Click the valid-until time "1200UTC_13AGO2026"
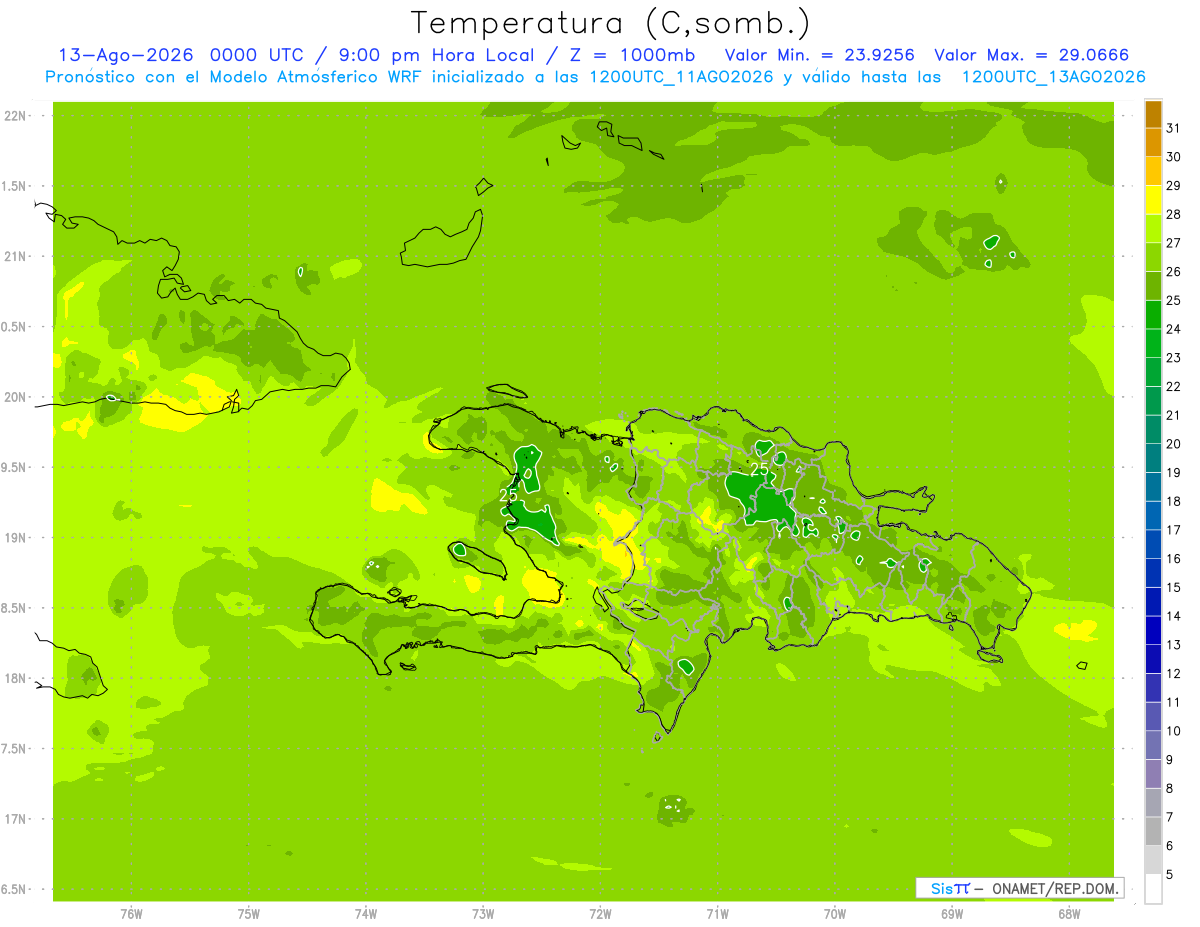The height and width of the screenshot is (927, 1200). pyautogui.click(x=1053, y=77)
